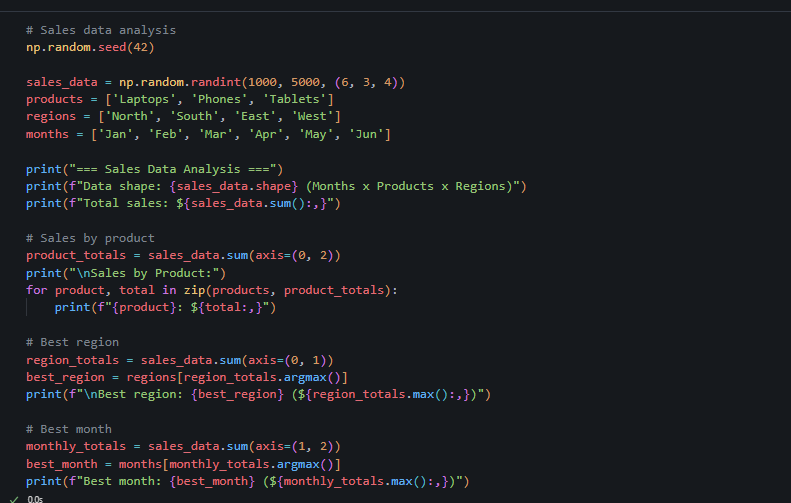Click the region_totals assignment line
The height and width of the screenshot is (503, 791).
tap(180, 360)
